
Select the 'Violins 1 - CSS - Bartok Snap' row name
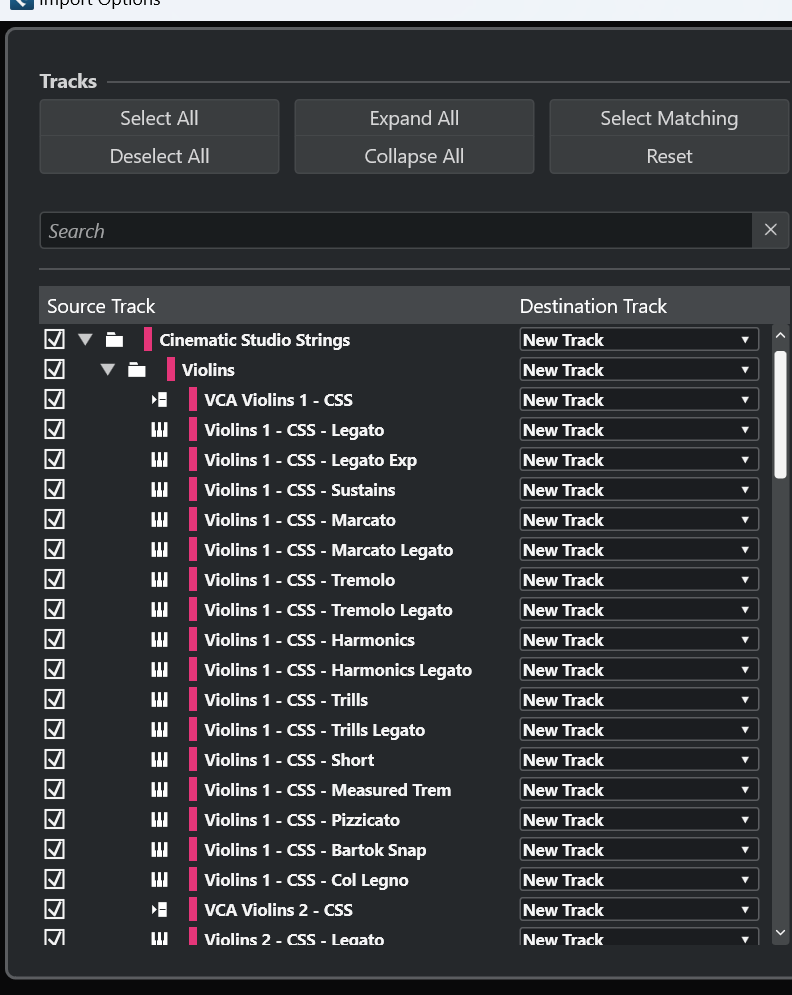(315, 850)
